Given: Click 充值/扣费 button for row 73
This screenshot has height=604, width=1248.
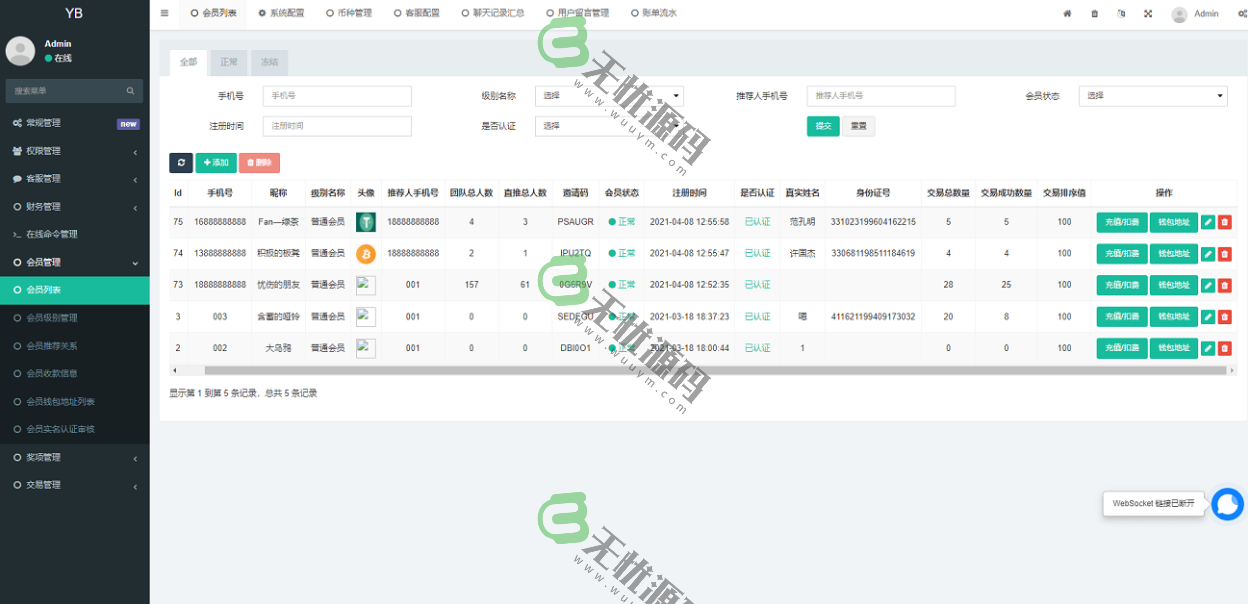Looking at the screenshot, I should click(1122, 285).
